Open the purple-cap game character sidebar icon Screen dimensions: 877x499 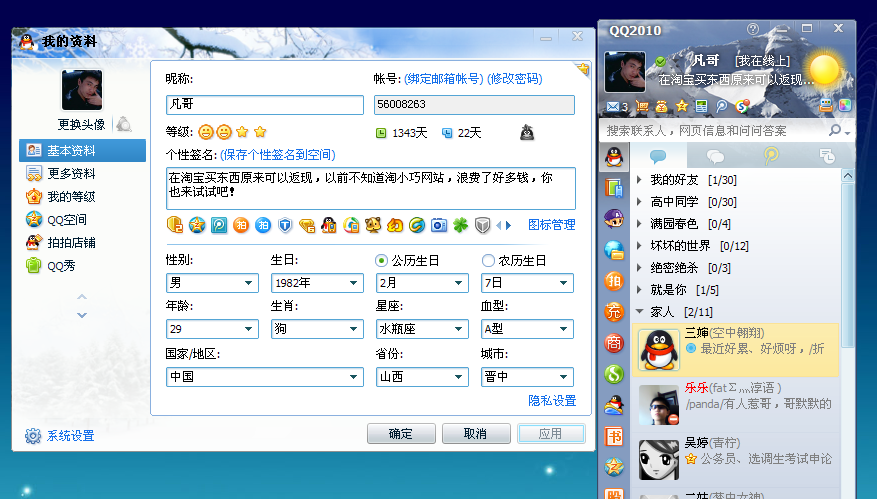614,218
